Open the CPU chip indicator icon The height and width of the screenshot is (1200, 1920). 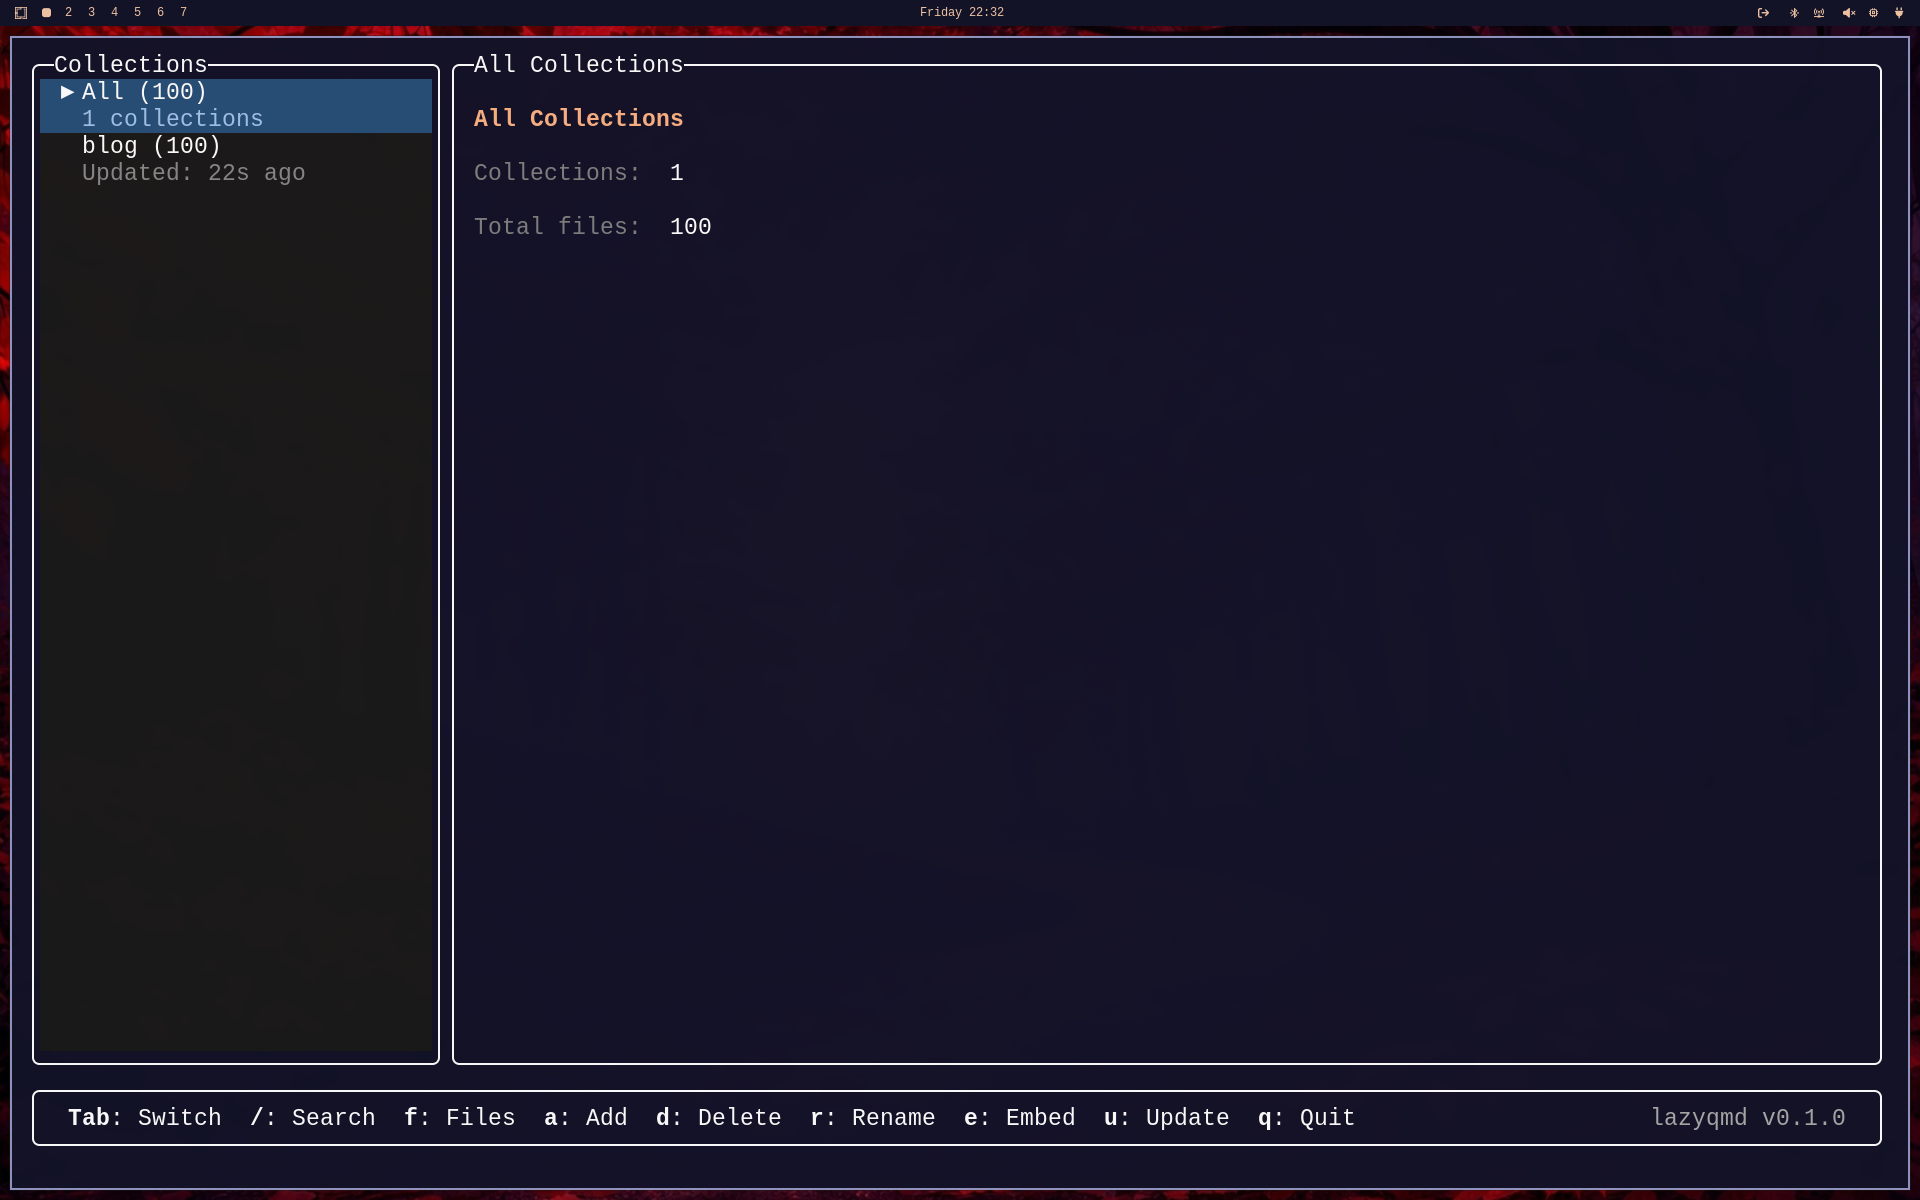(x=1873, y=13)
